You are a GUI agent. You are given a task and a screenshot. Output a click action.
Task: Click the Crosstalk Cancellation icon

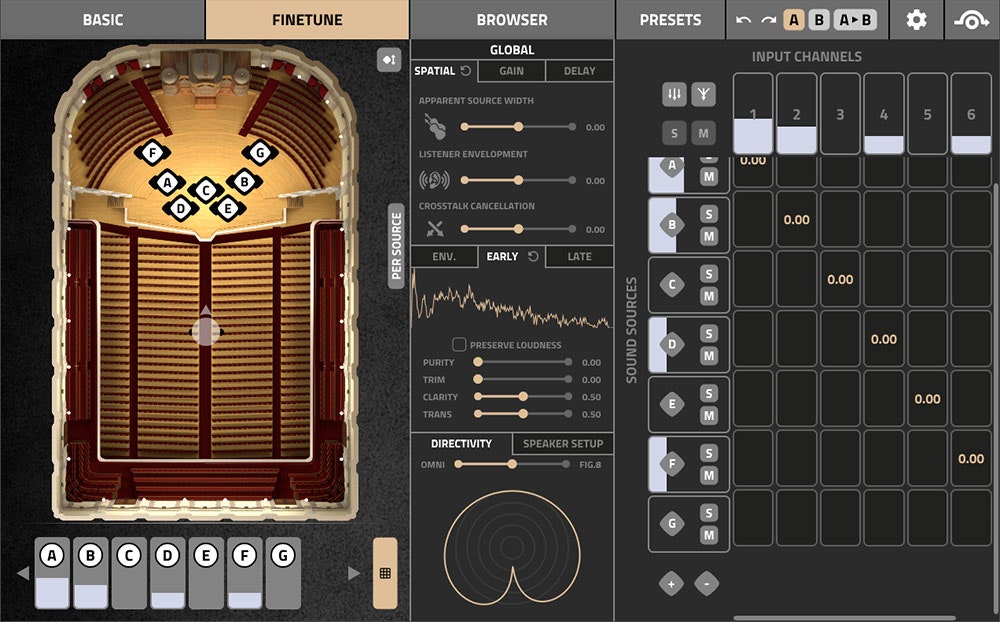click(435, 228)
